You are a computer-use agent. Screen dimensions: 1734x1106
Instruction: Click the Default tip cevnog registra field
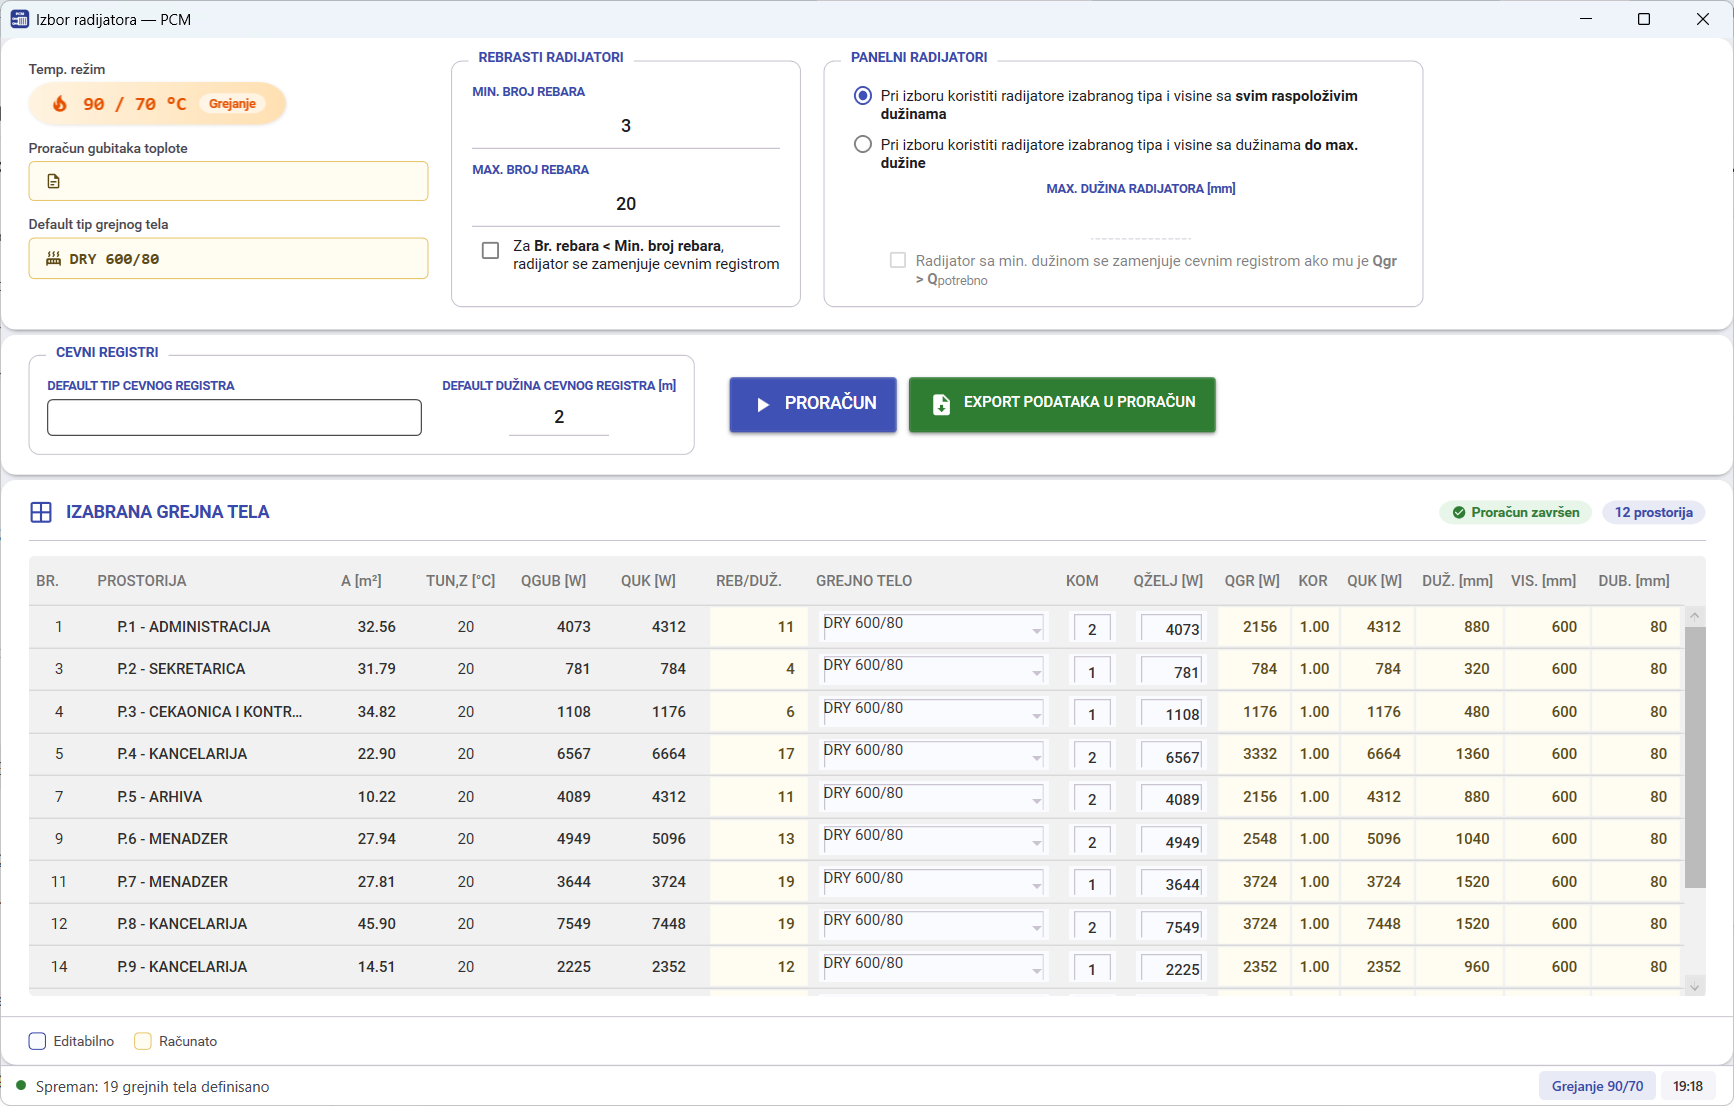pos(234,417)
